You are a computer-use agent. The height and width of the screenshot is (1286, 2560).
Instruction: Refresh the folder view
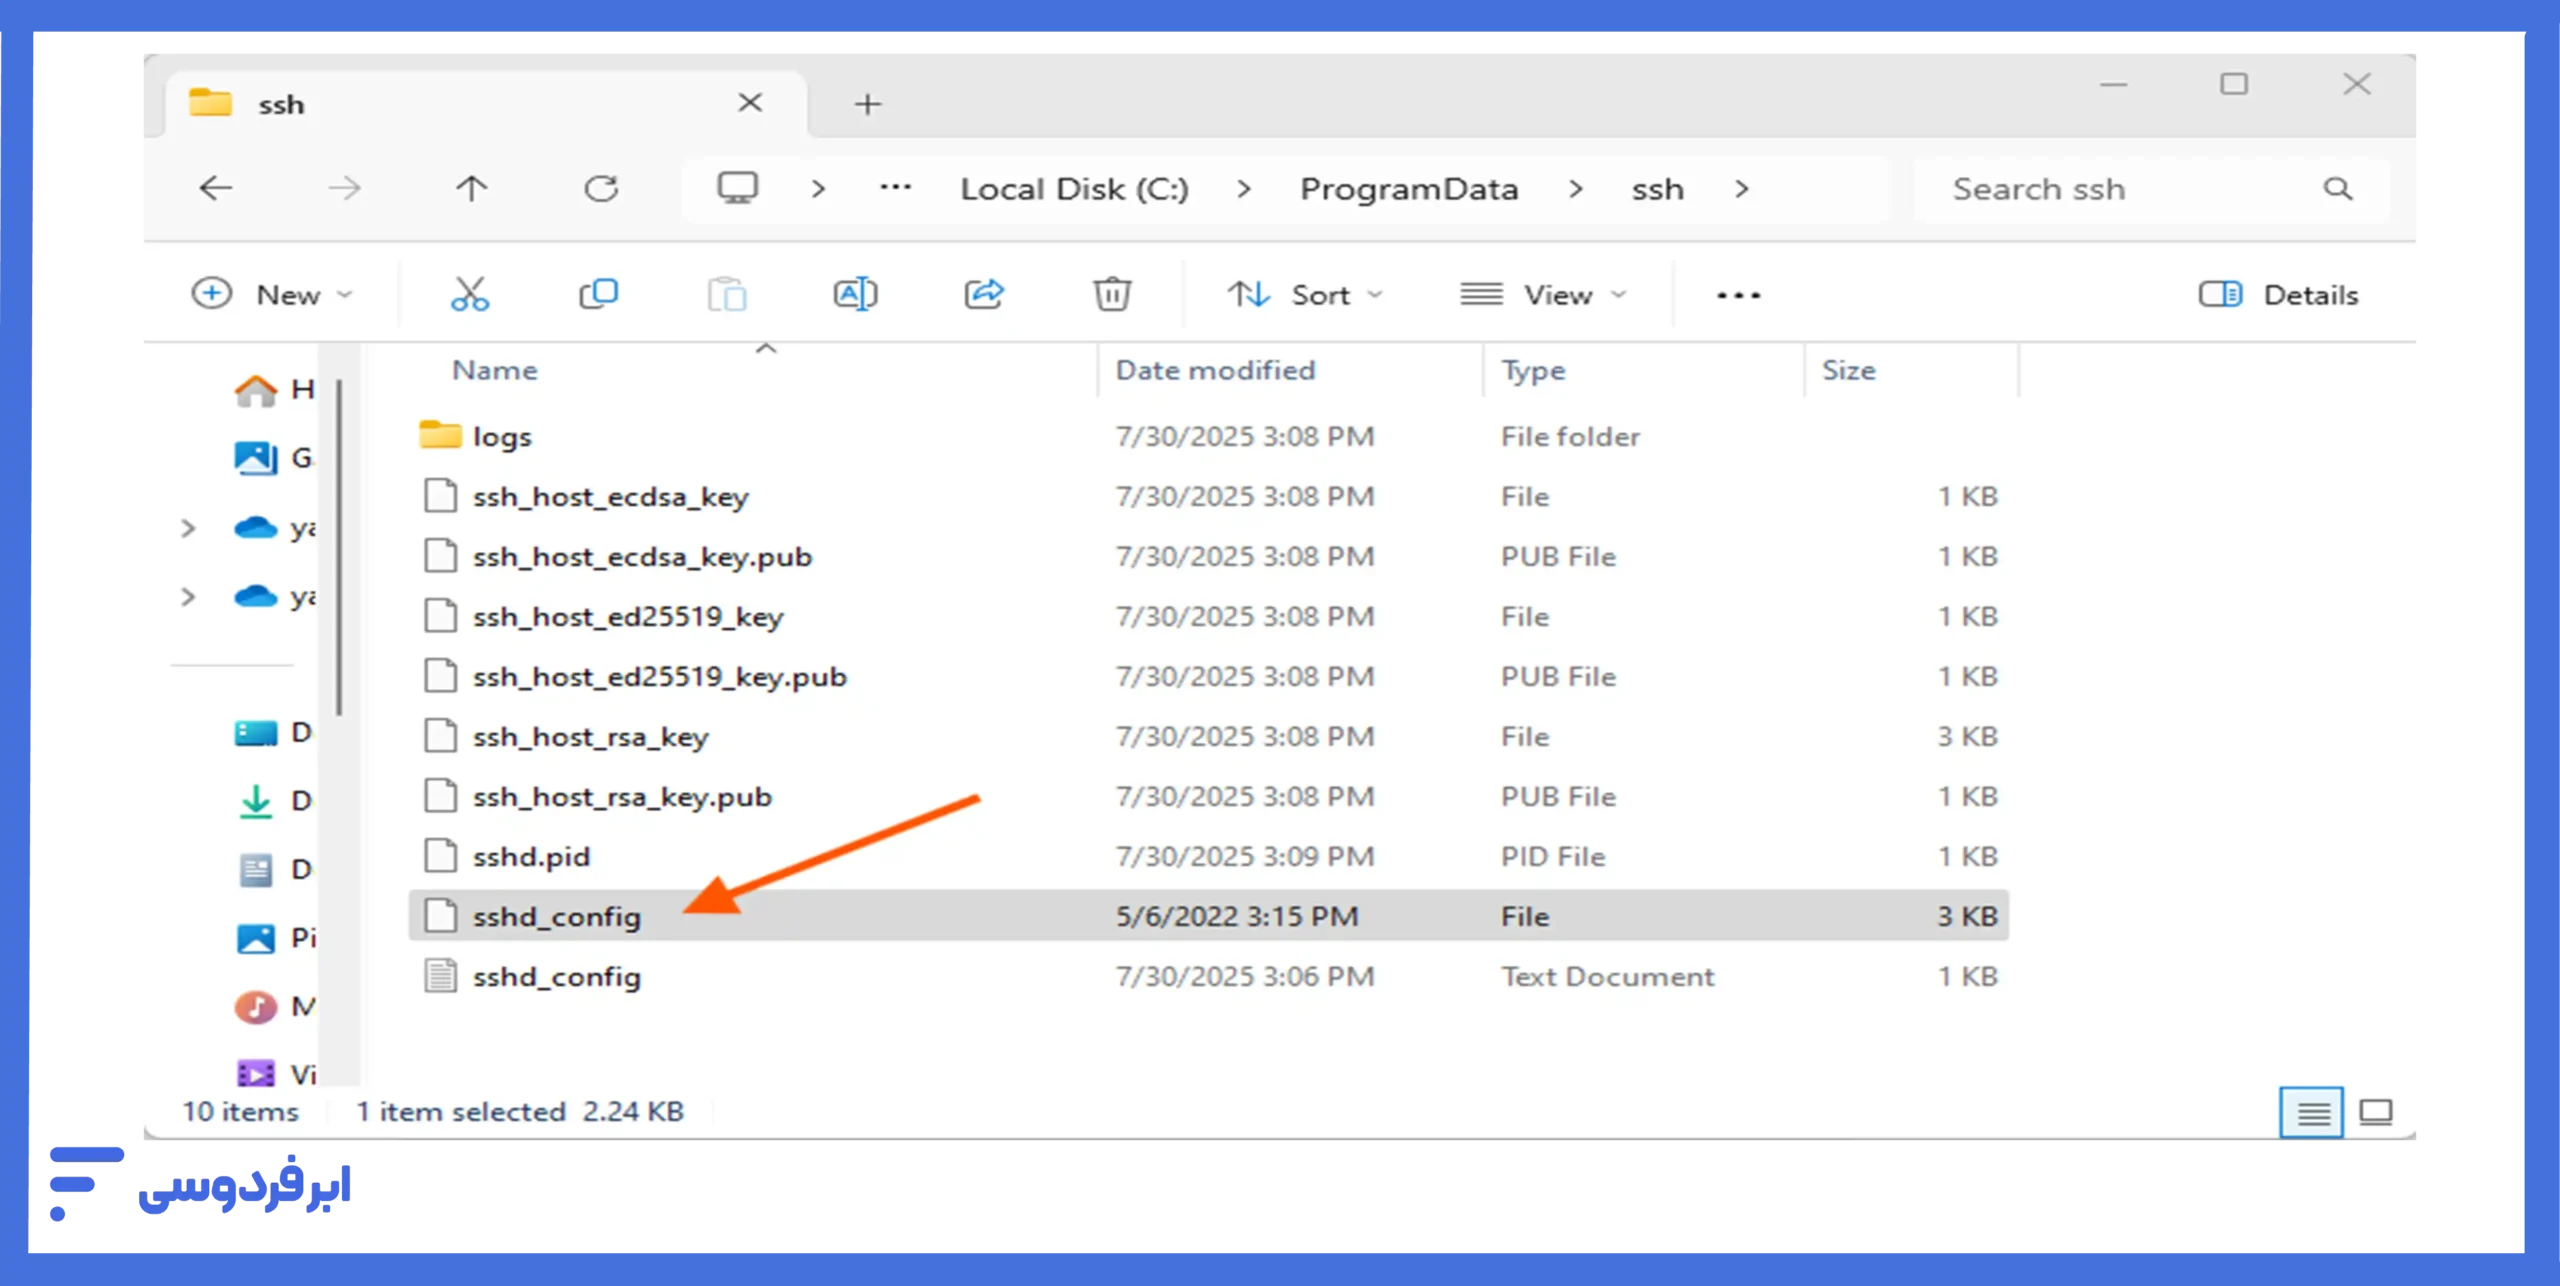[x=601, y=189]
